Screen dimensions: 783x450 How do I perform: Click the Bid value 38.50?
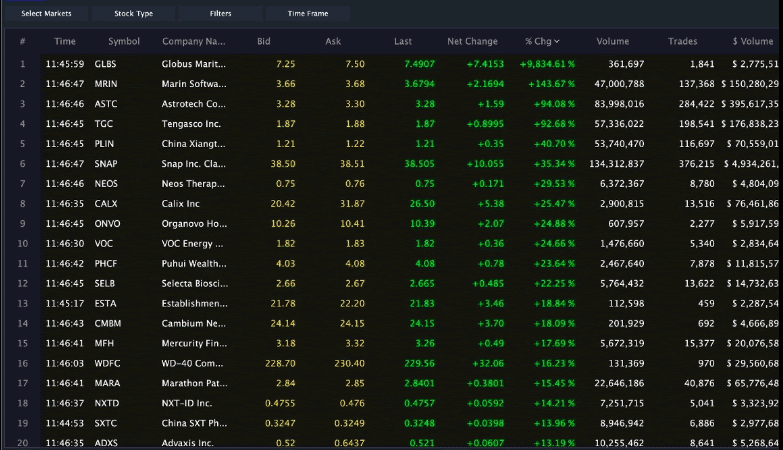click(283, 164)
